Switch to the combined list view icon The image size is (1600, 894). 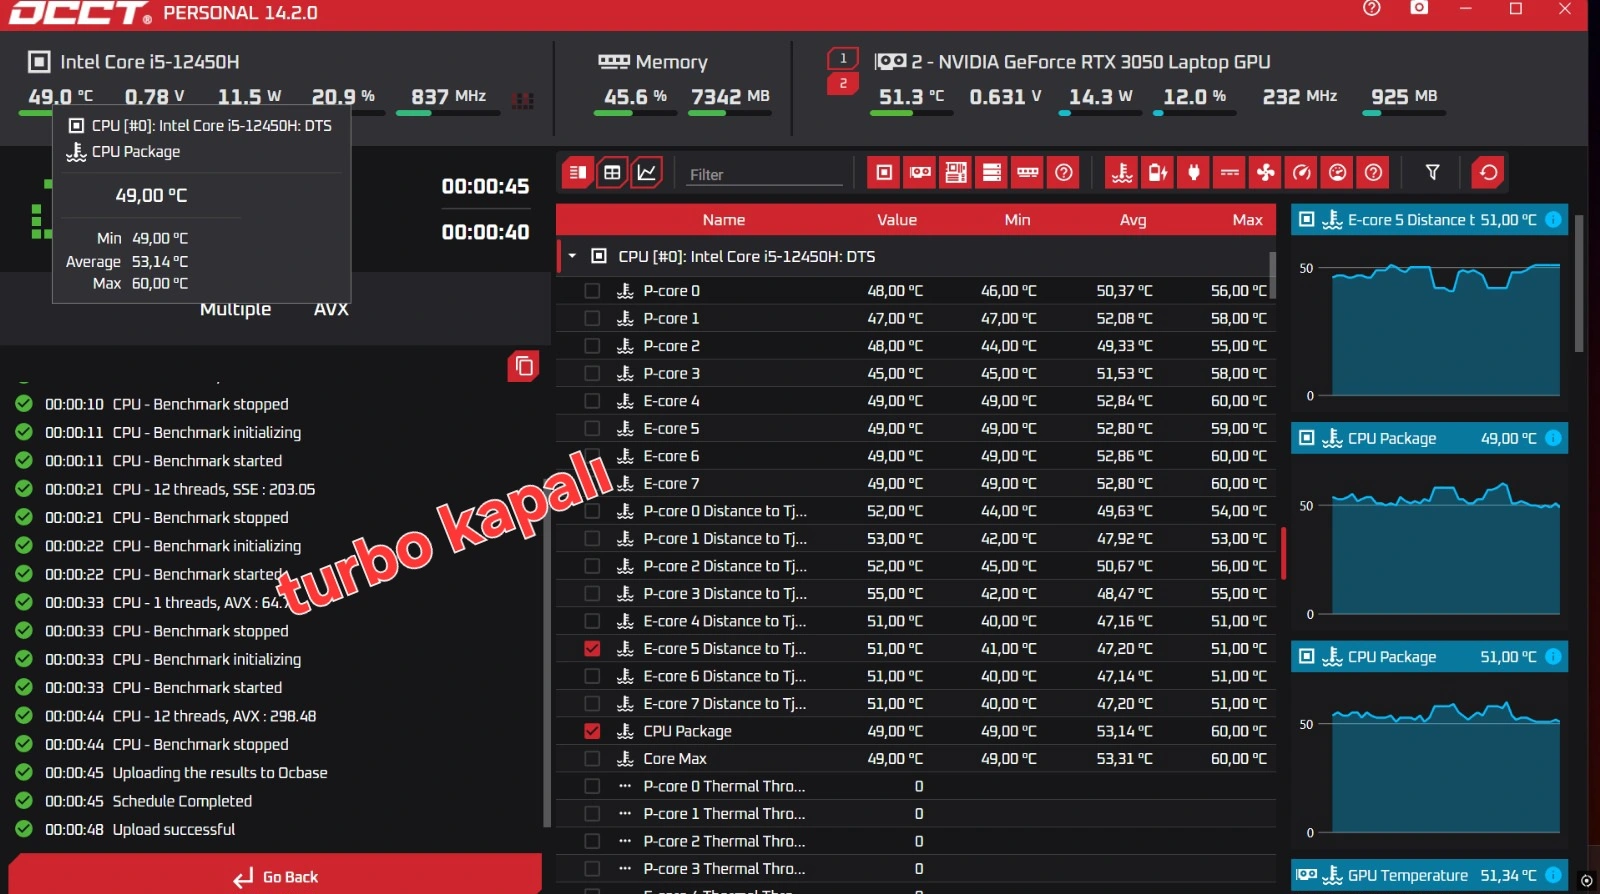pyautogui.click(x=578, y=173)
